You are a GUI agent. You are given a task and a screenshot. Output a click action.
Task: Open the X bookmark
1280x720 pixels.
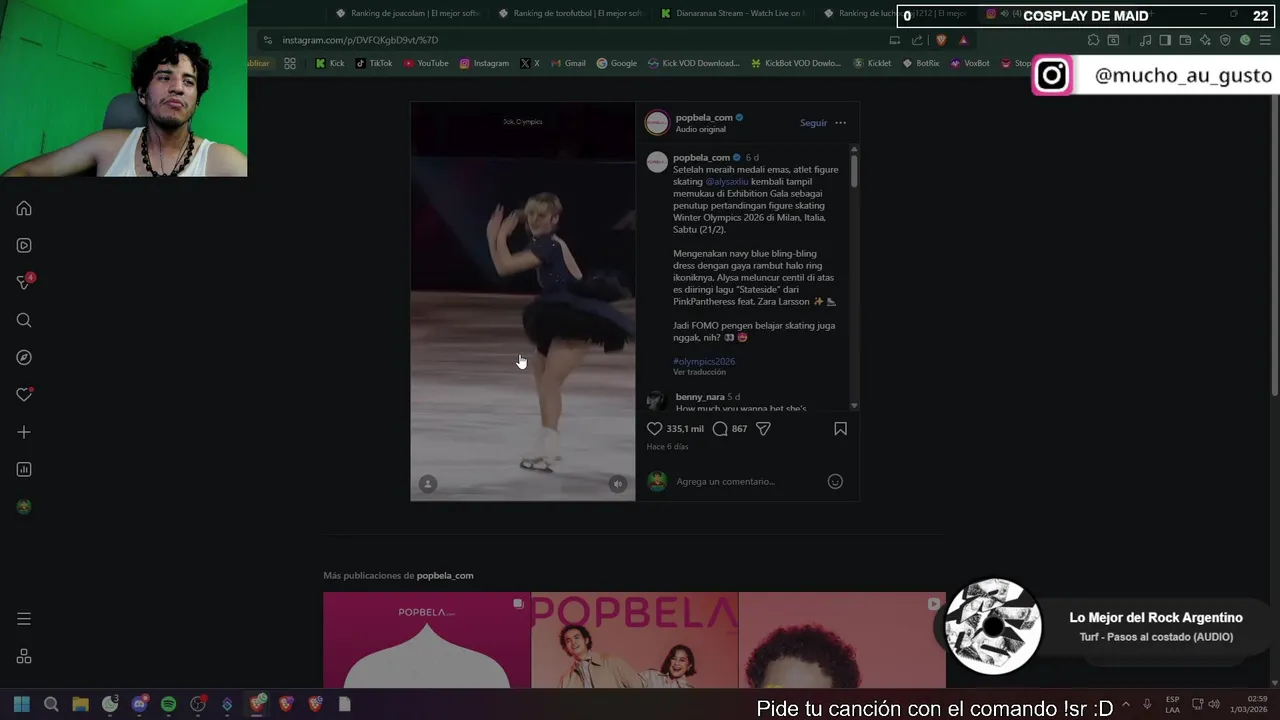point(530,63)
